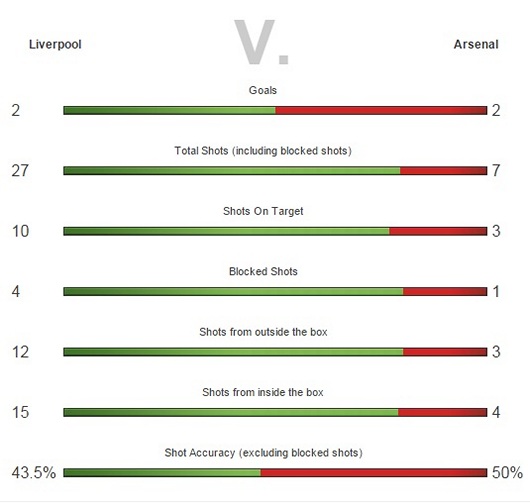
Task: Click green section of inside the box bar
Action: [x=231, y=412]
